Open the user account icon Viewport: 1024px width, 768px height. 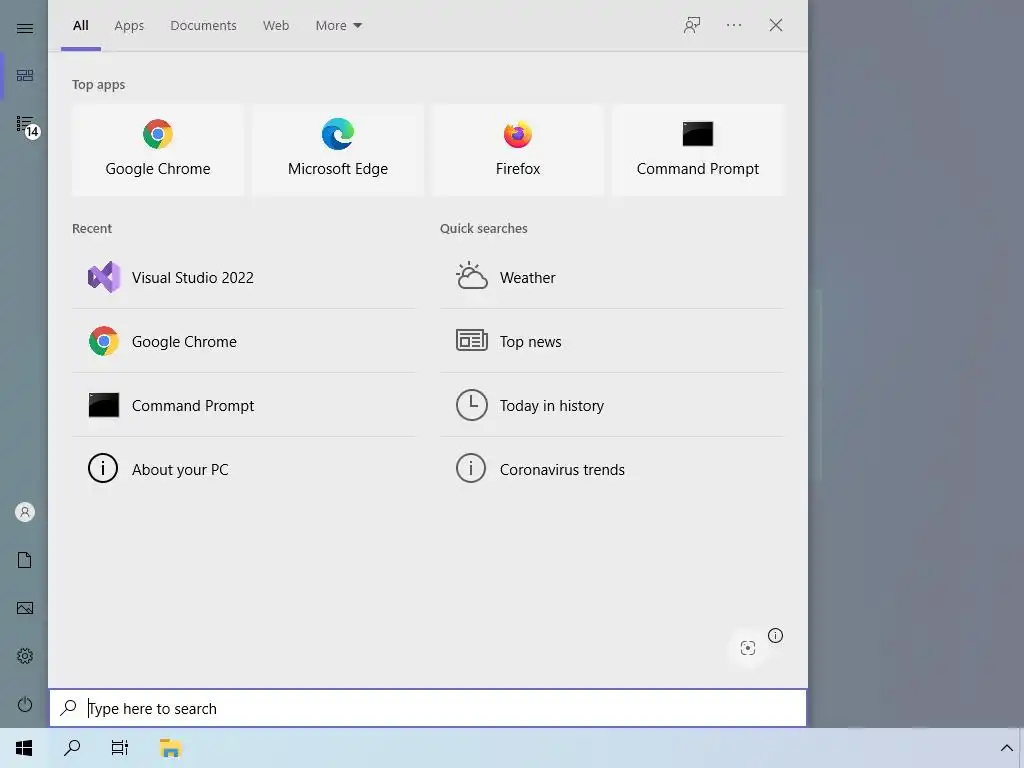click(x=25, y=512)
